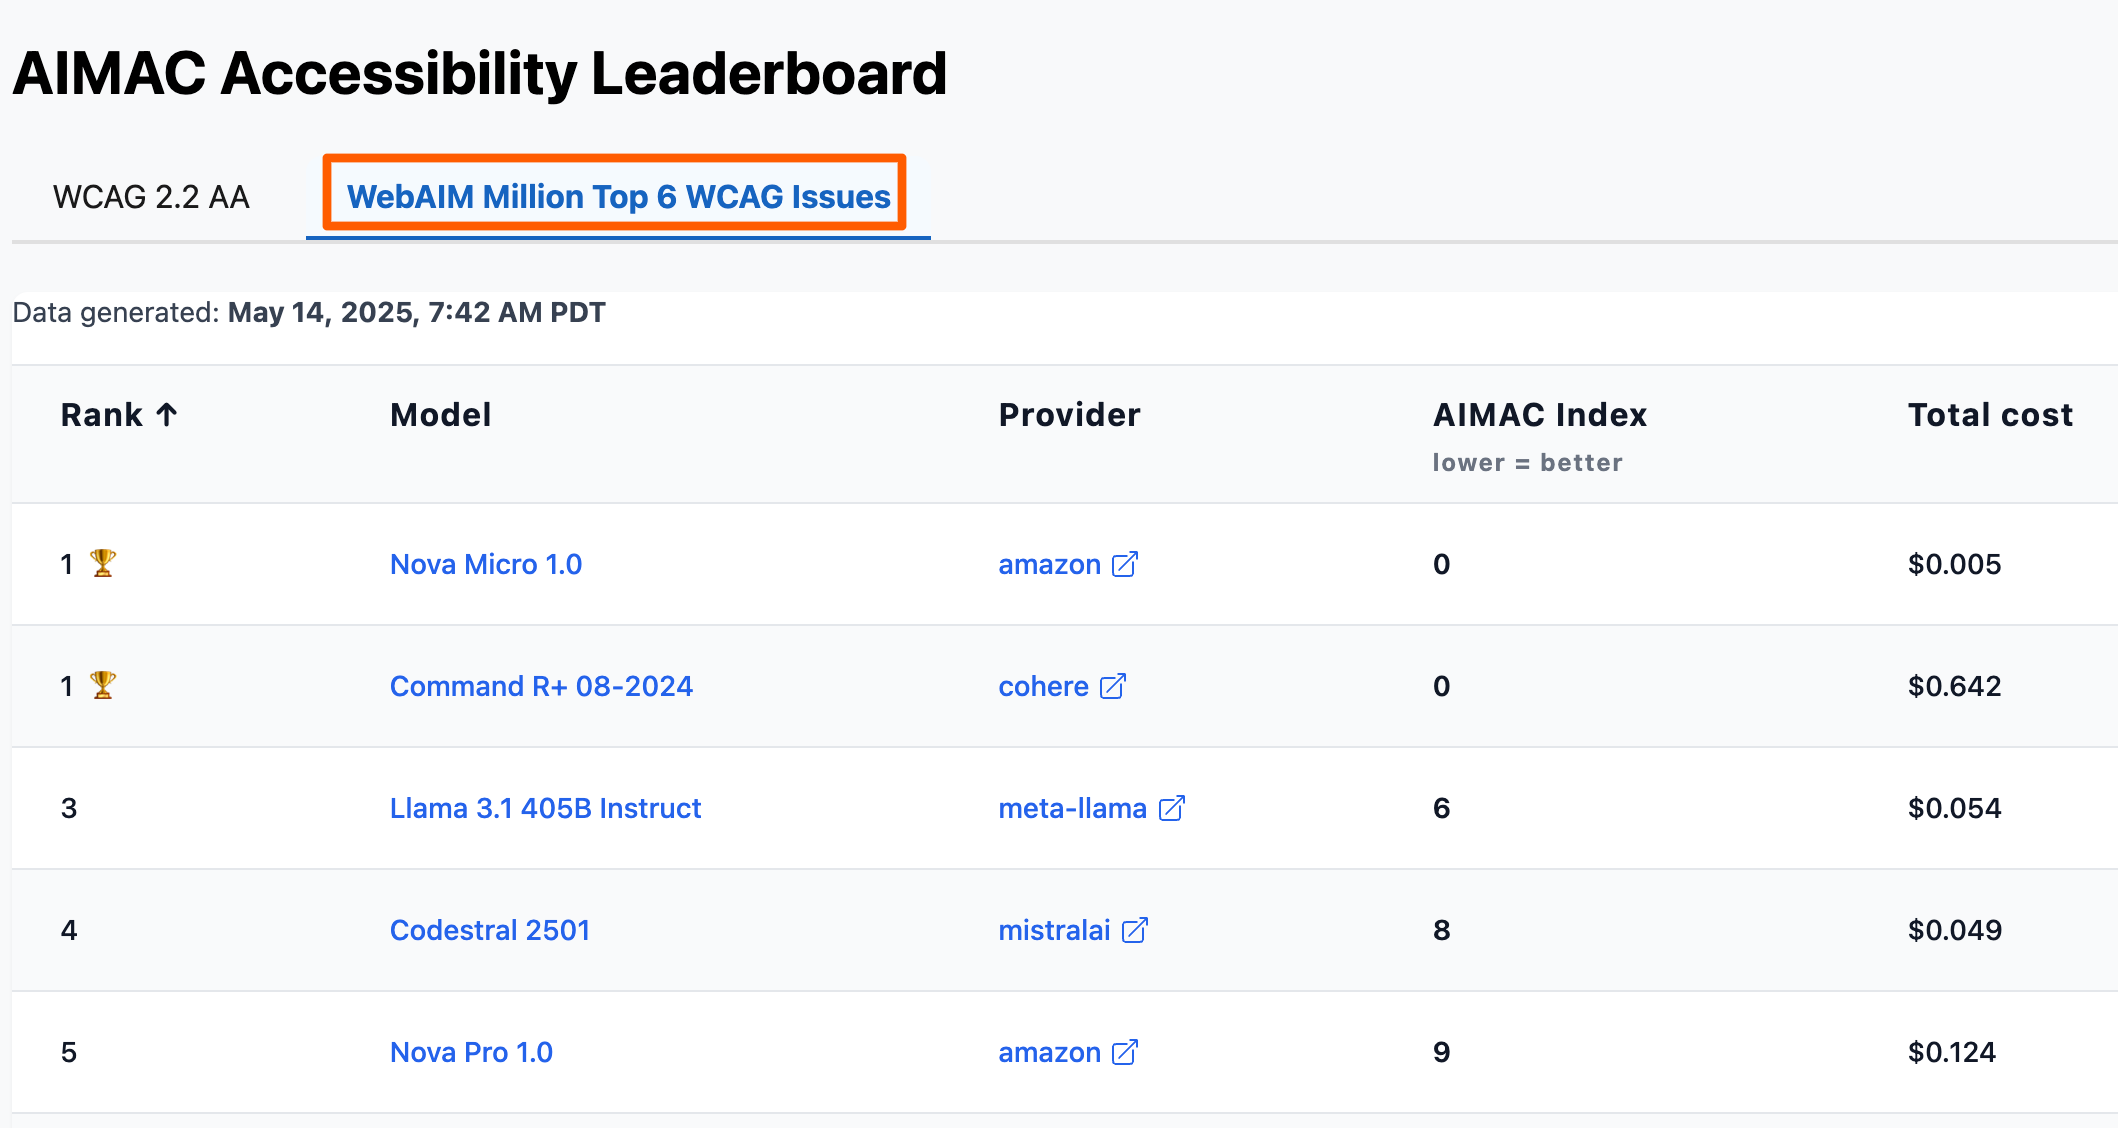
Task: Open the Command R+ 08-2024 model link
Action: coord(541,686)
